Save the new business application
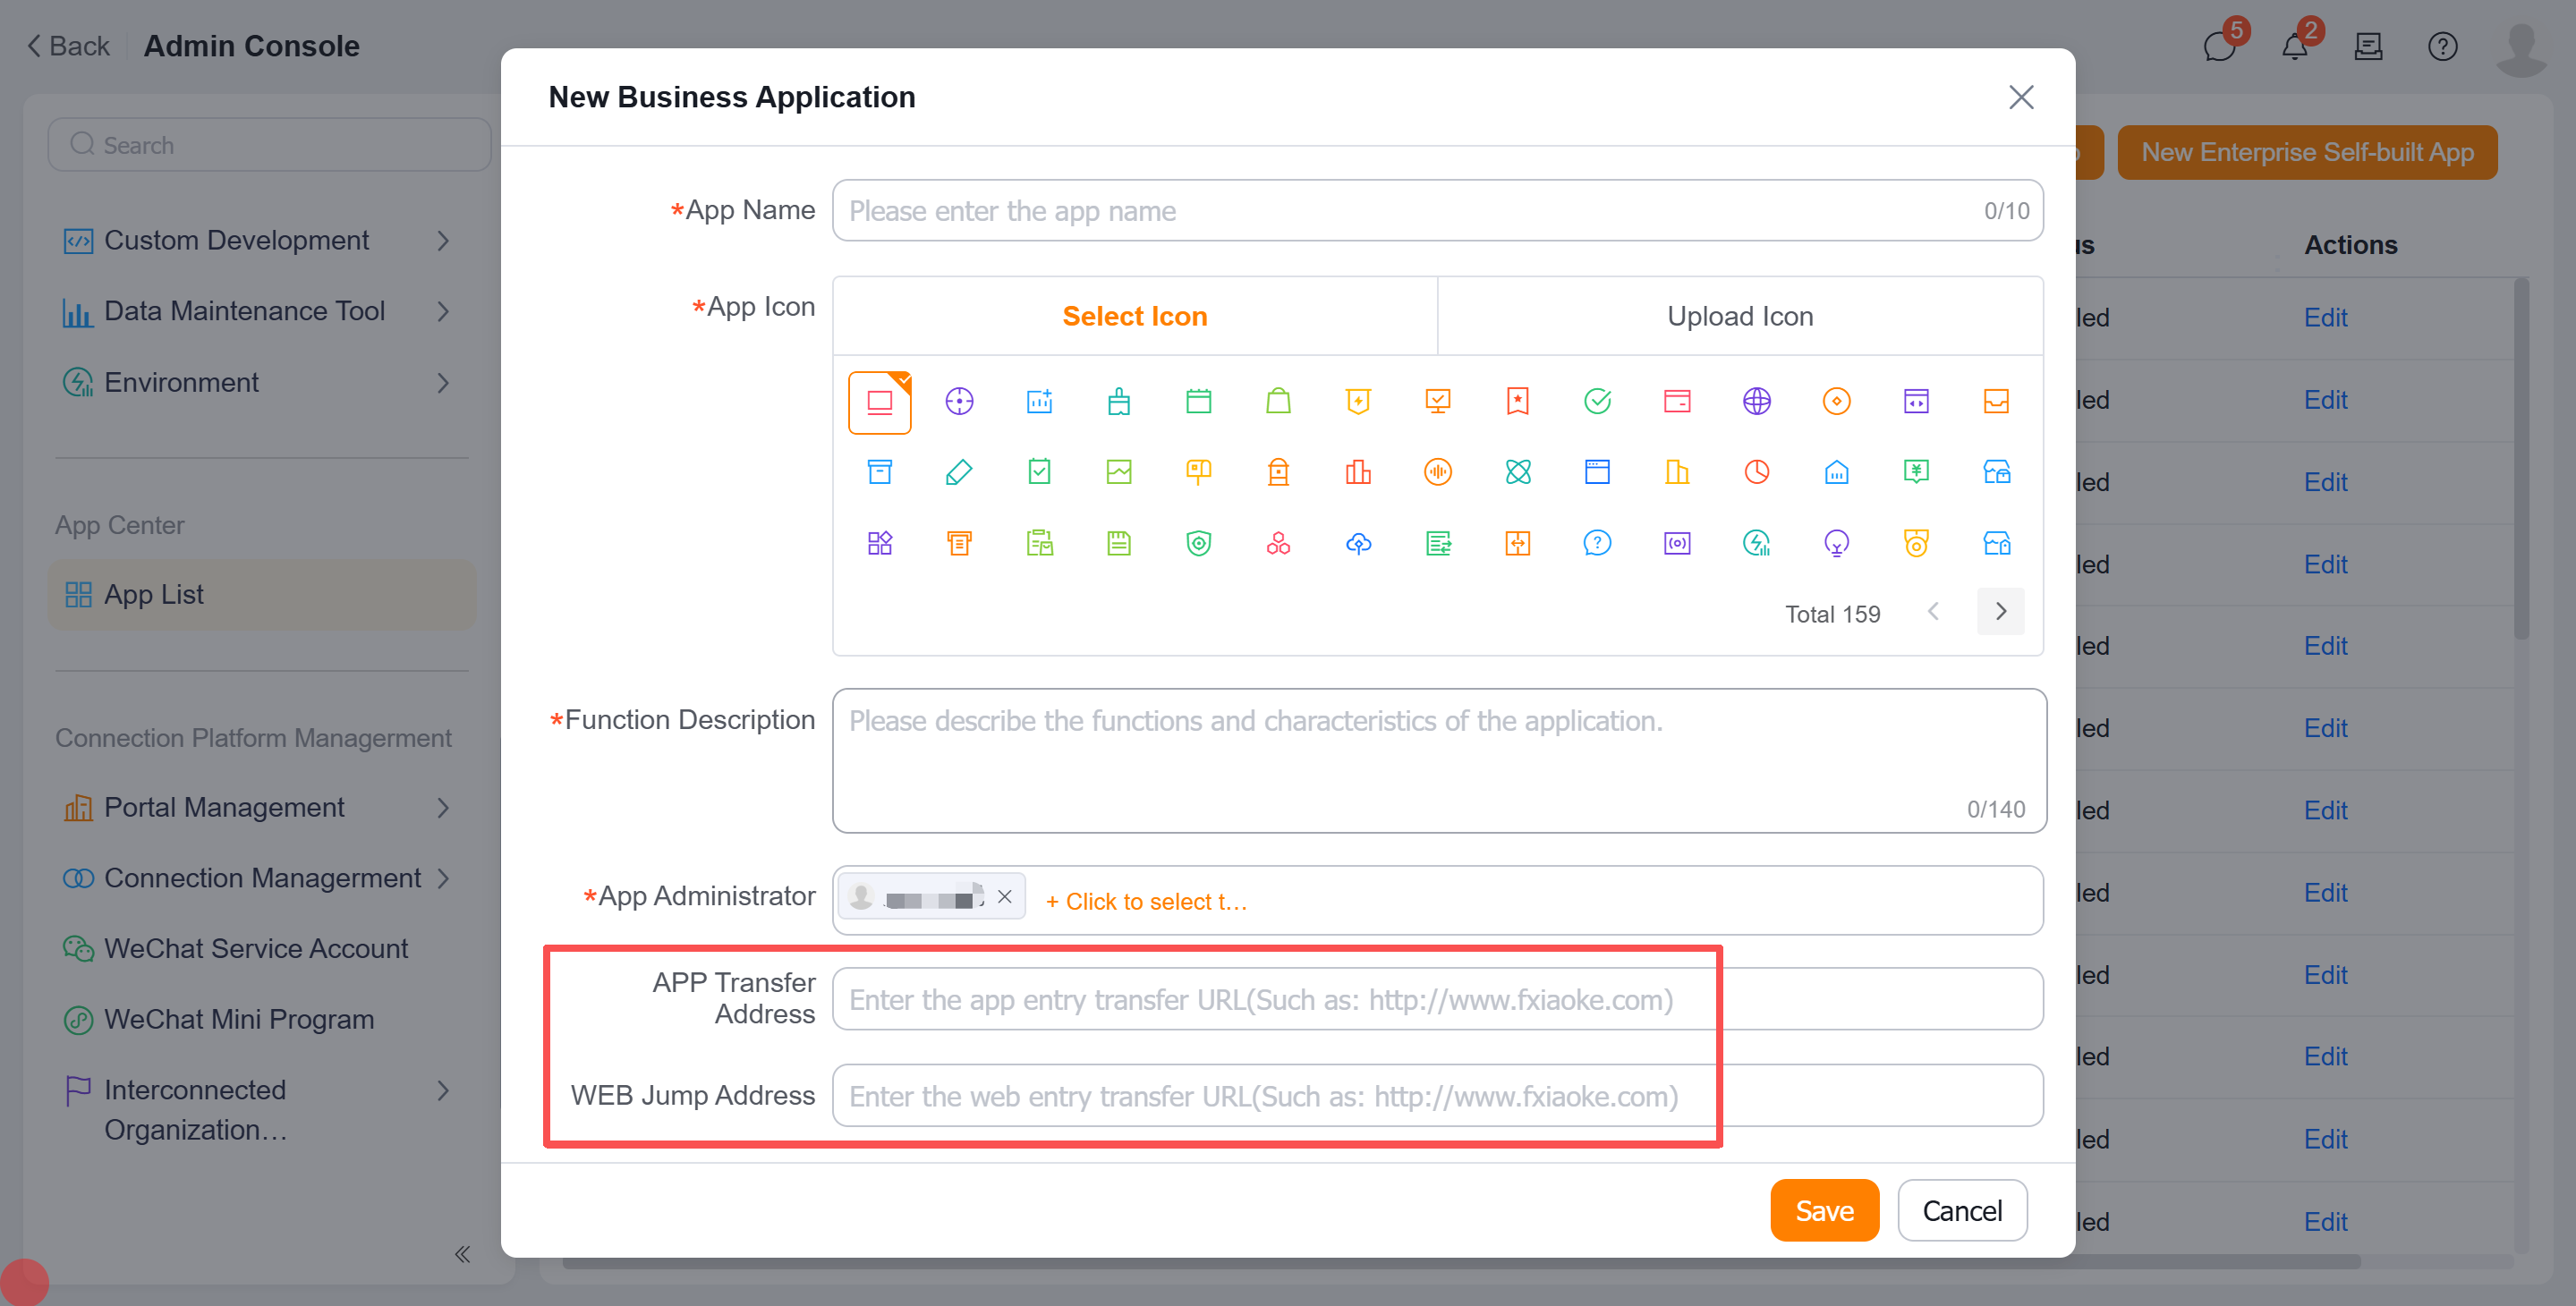Image resolution: width=2576 pixels, height=1306 pixels. coord(1825,1211)
